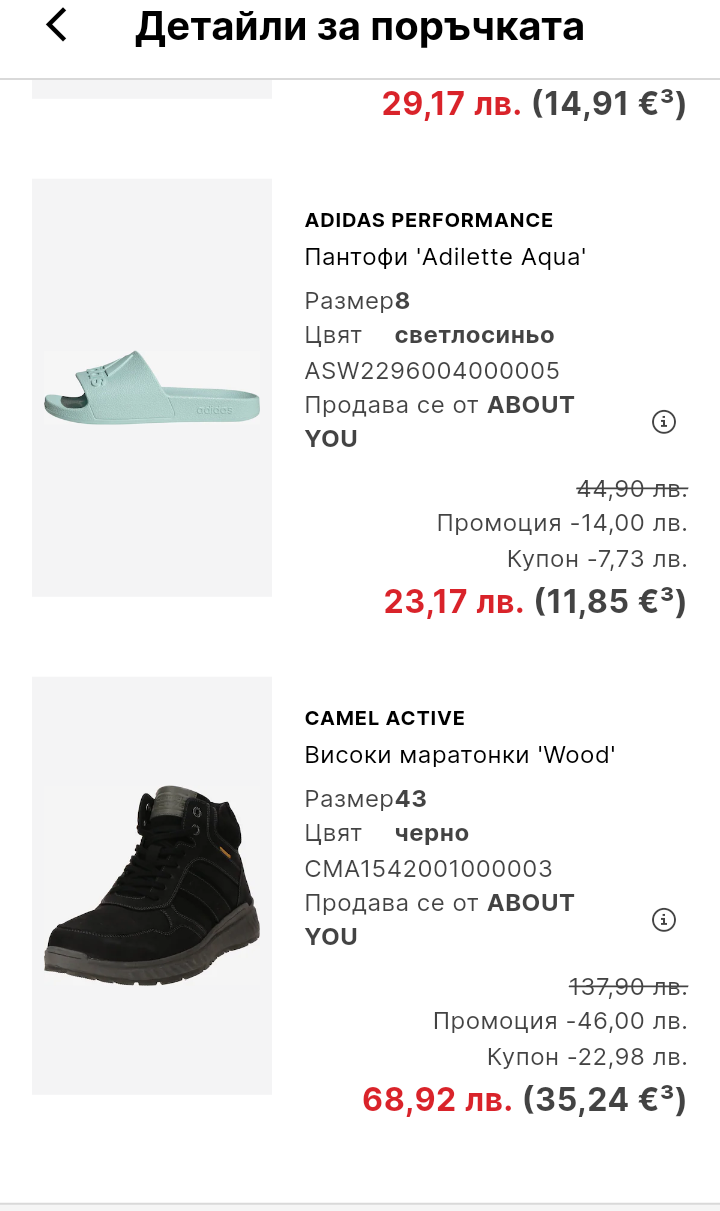720x1211 pixels.
Task: Open the Високи маратонки 'Wood' product title
Action: point(460,755)
